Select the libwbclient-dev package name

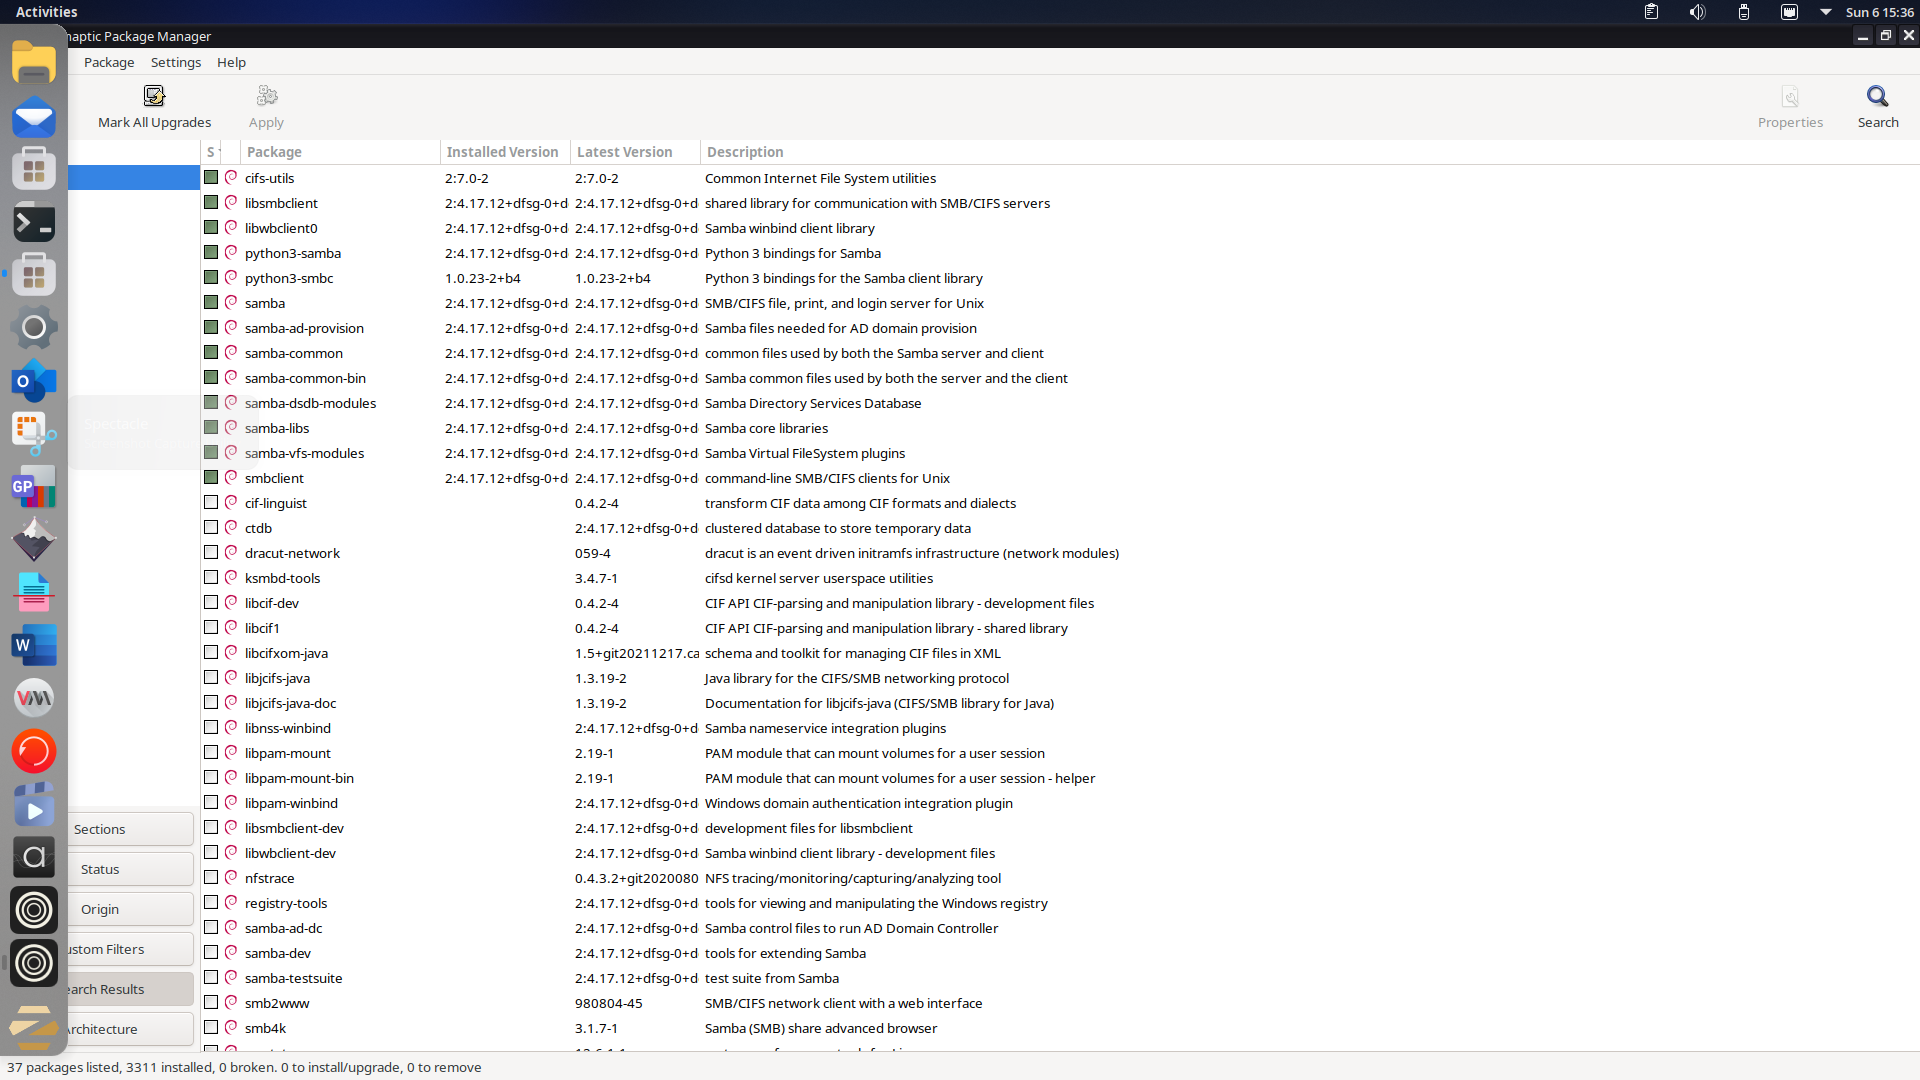pos(290,853)
